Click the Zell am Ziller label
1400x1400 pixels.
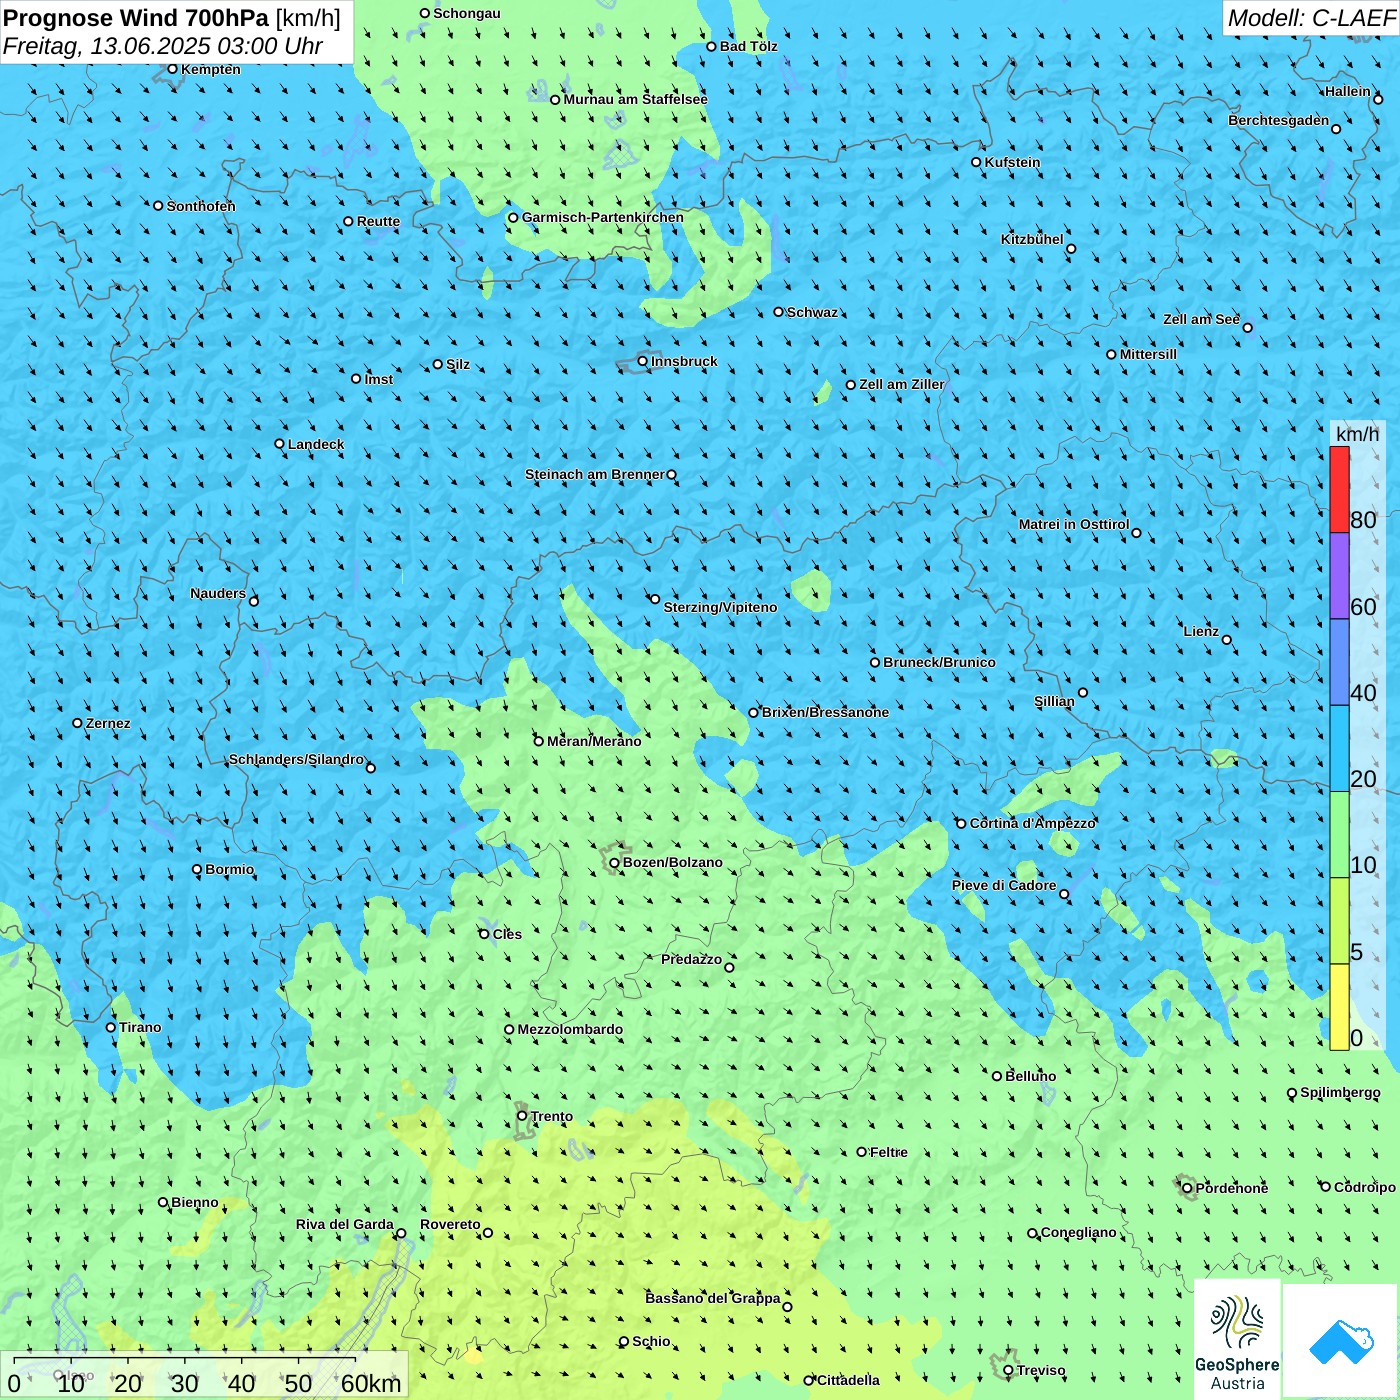tap(902, 384)
